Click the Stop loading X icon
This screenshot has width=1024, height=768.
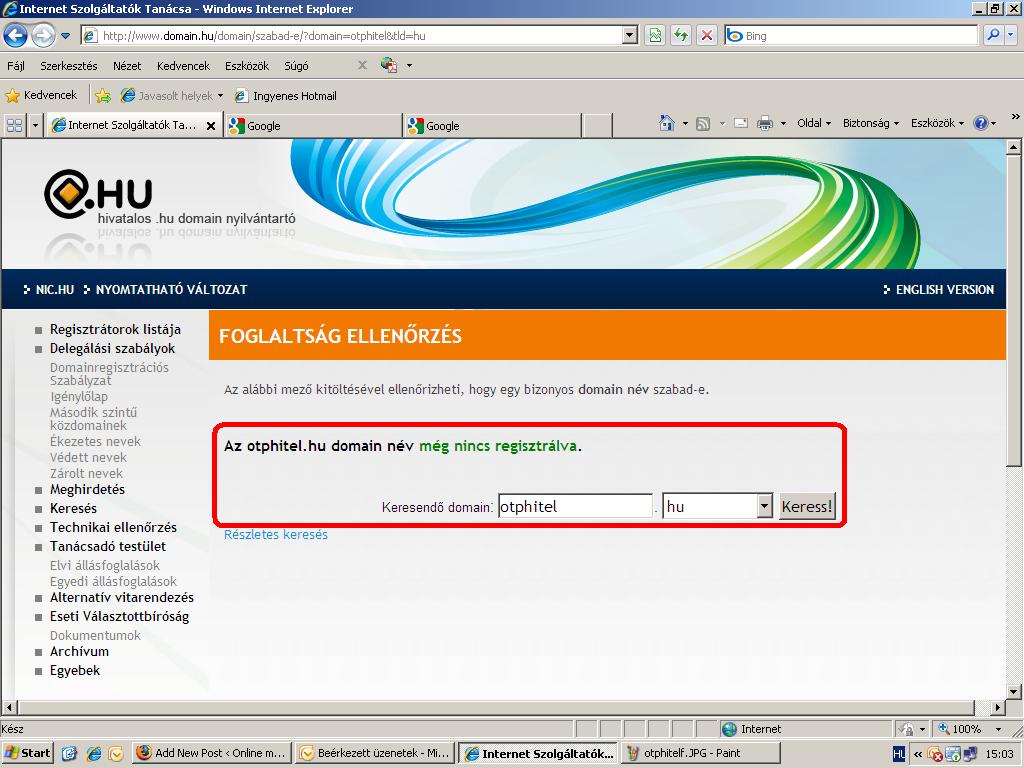pos(707,35)
